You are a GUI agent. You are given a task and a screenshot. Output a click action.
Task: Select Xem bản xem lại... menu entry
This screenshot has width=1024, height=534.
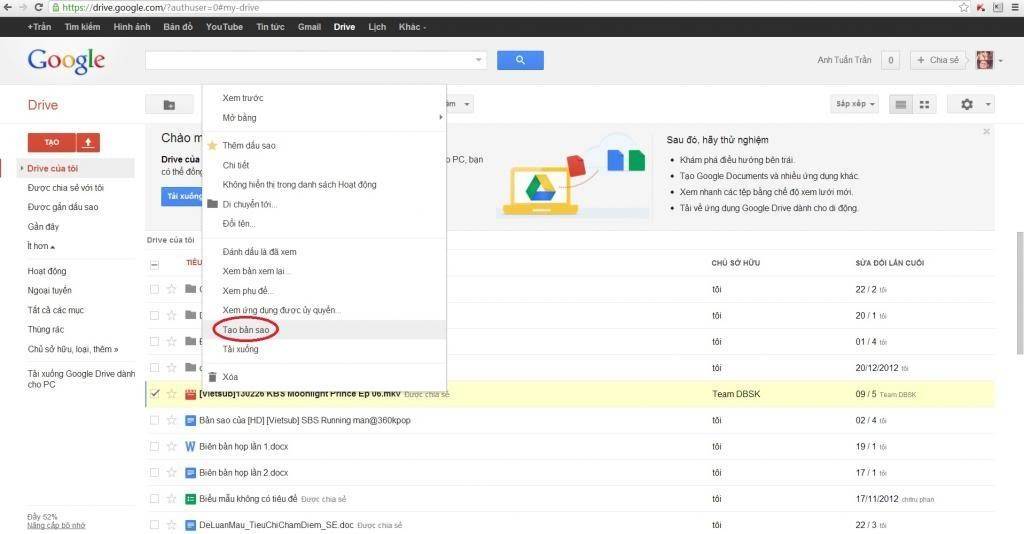(257, 271)
